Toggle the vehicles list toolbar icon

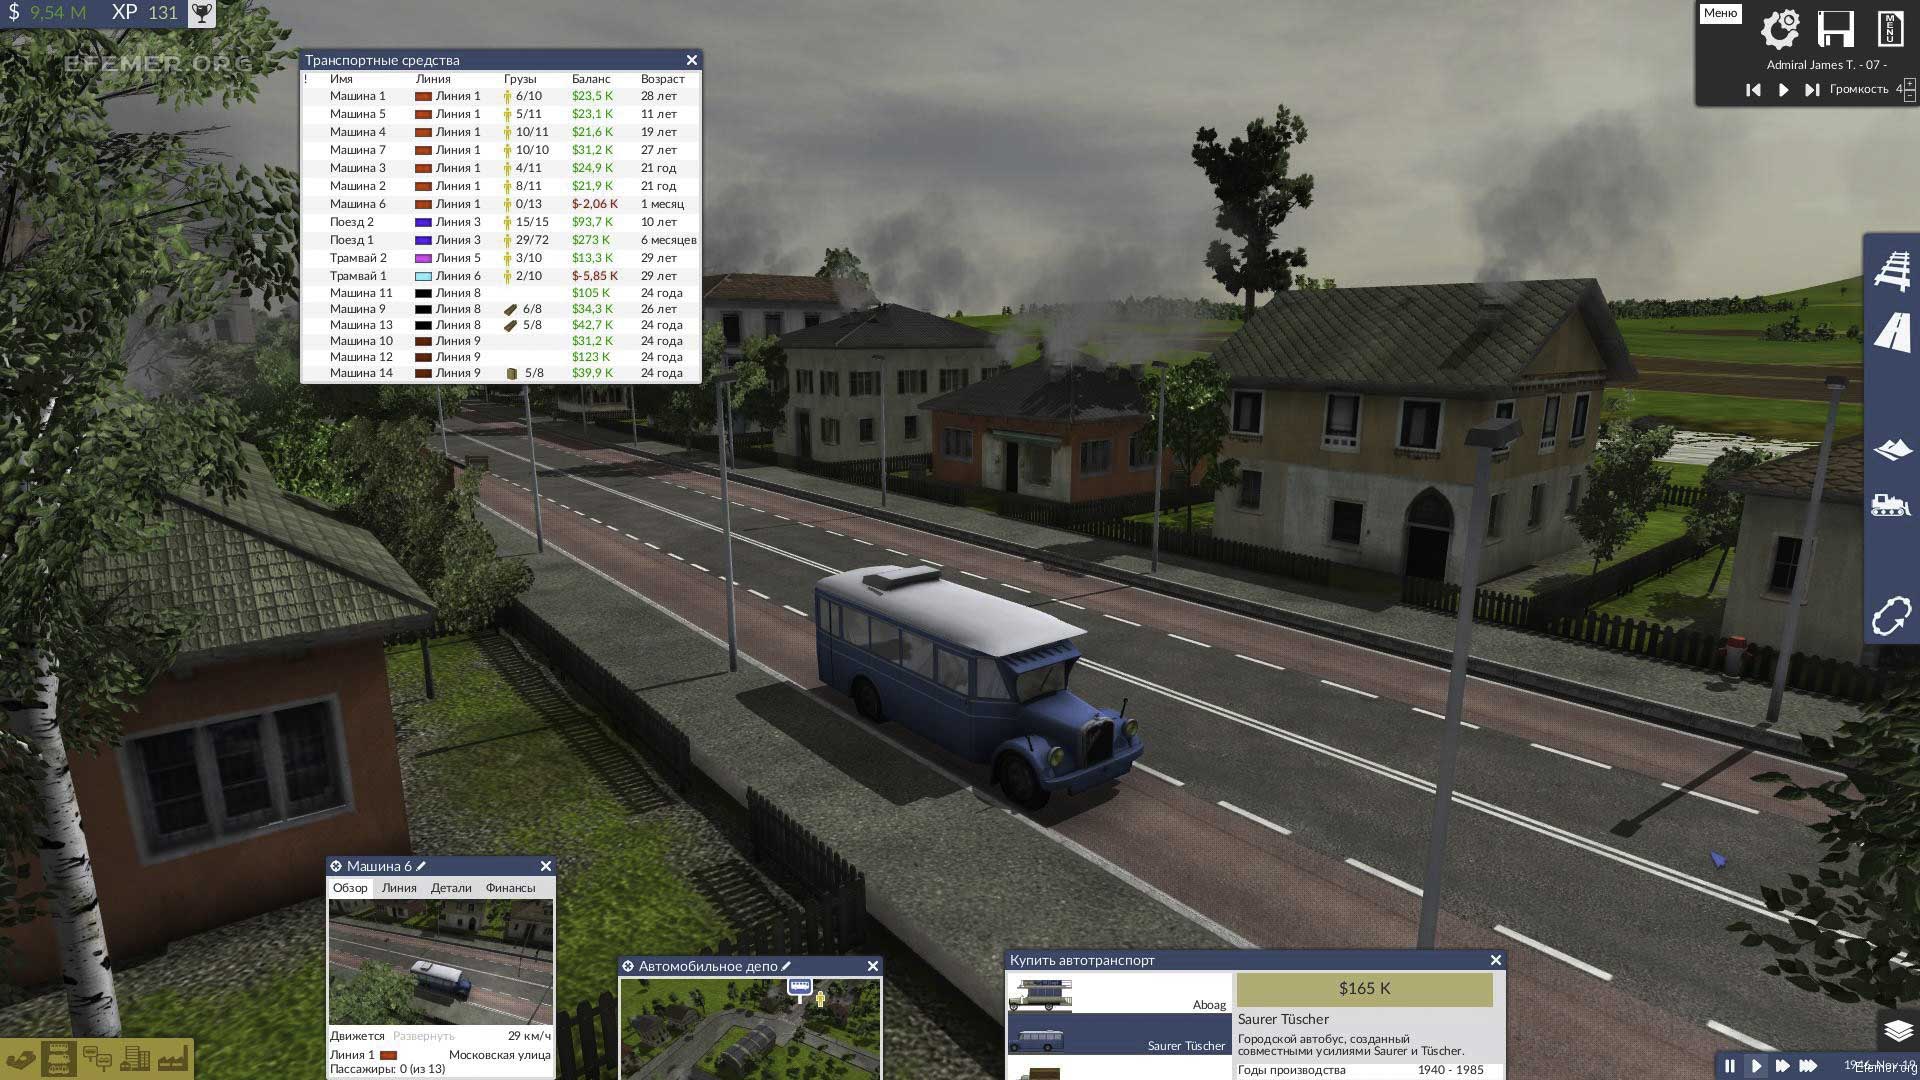[58, 1059]
